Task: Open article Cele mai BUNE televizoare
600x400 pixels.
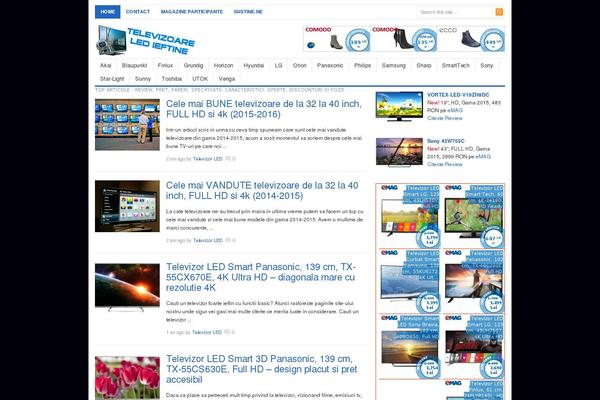Action: [263, 109]
